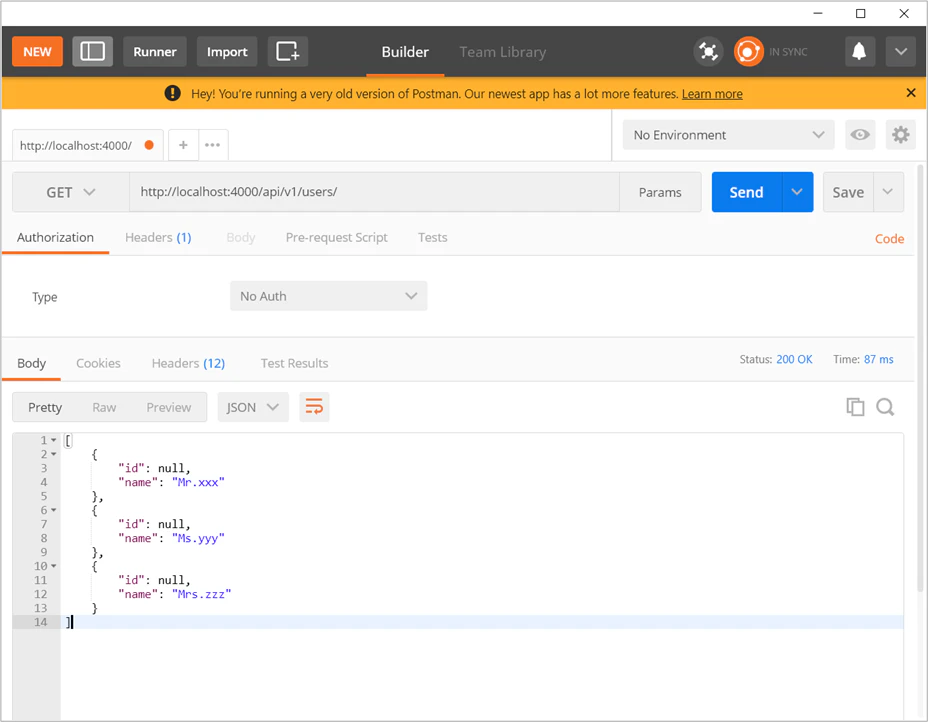Open the response Headers (12) tab

pyautogui.click(x=188, y=363)
